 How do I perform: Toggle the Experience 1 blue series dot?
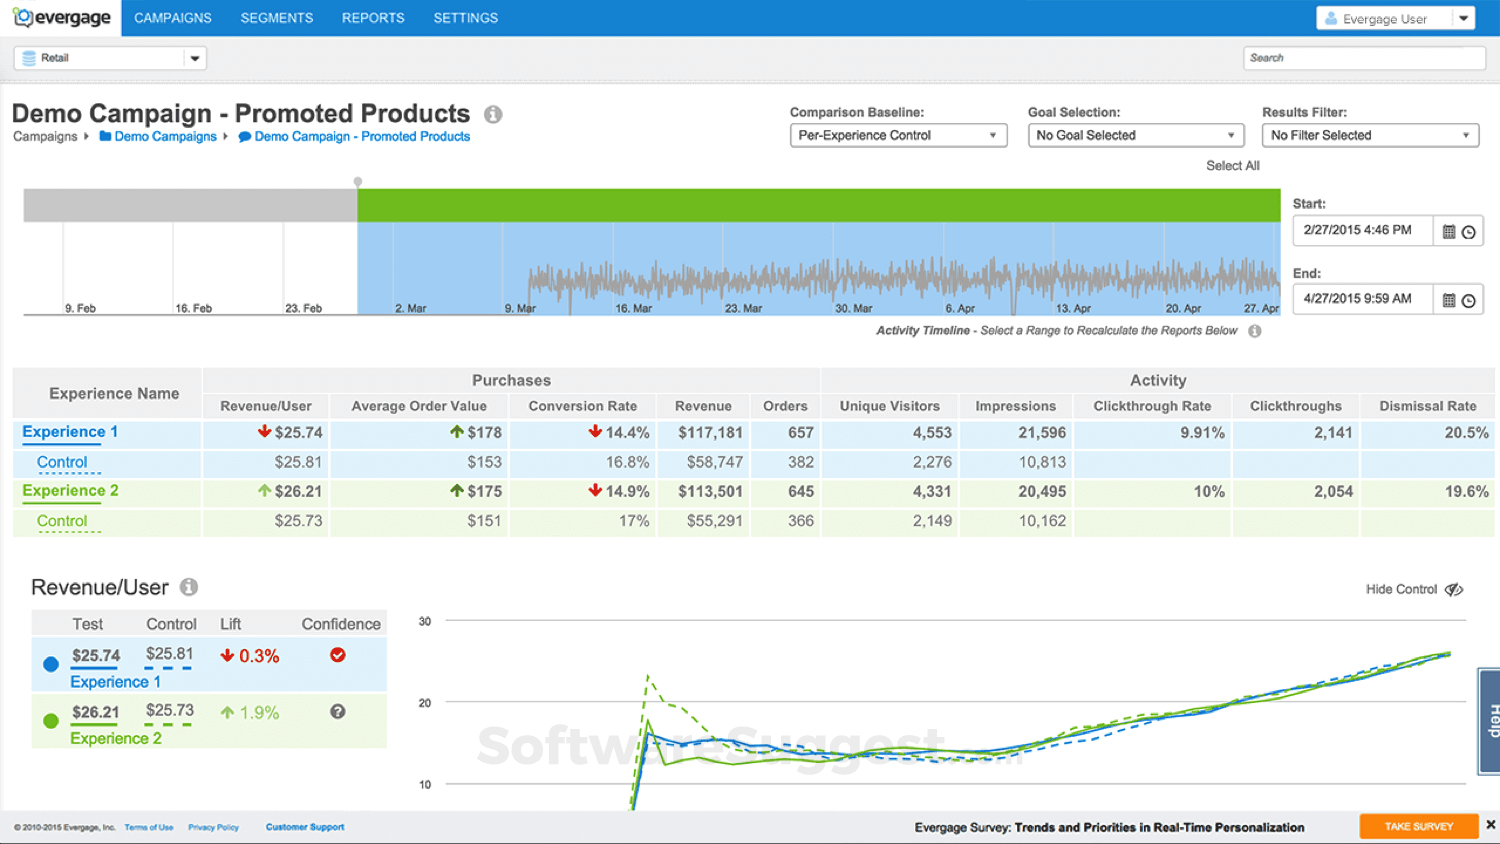50,663
